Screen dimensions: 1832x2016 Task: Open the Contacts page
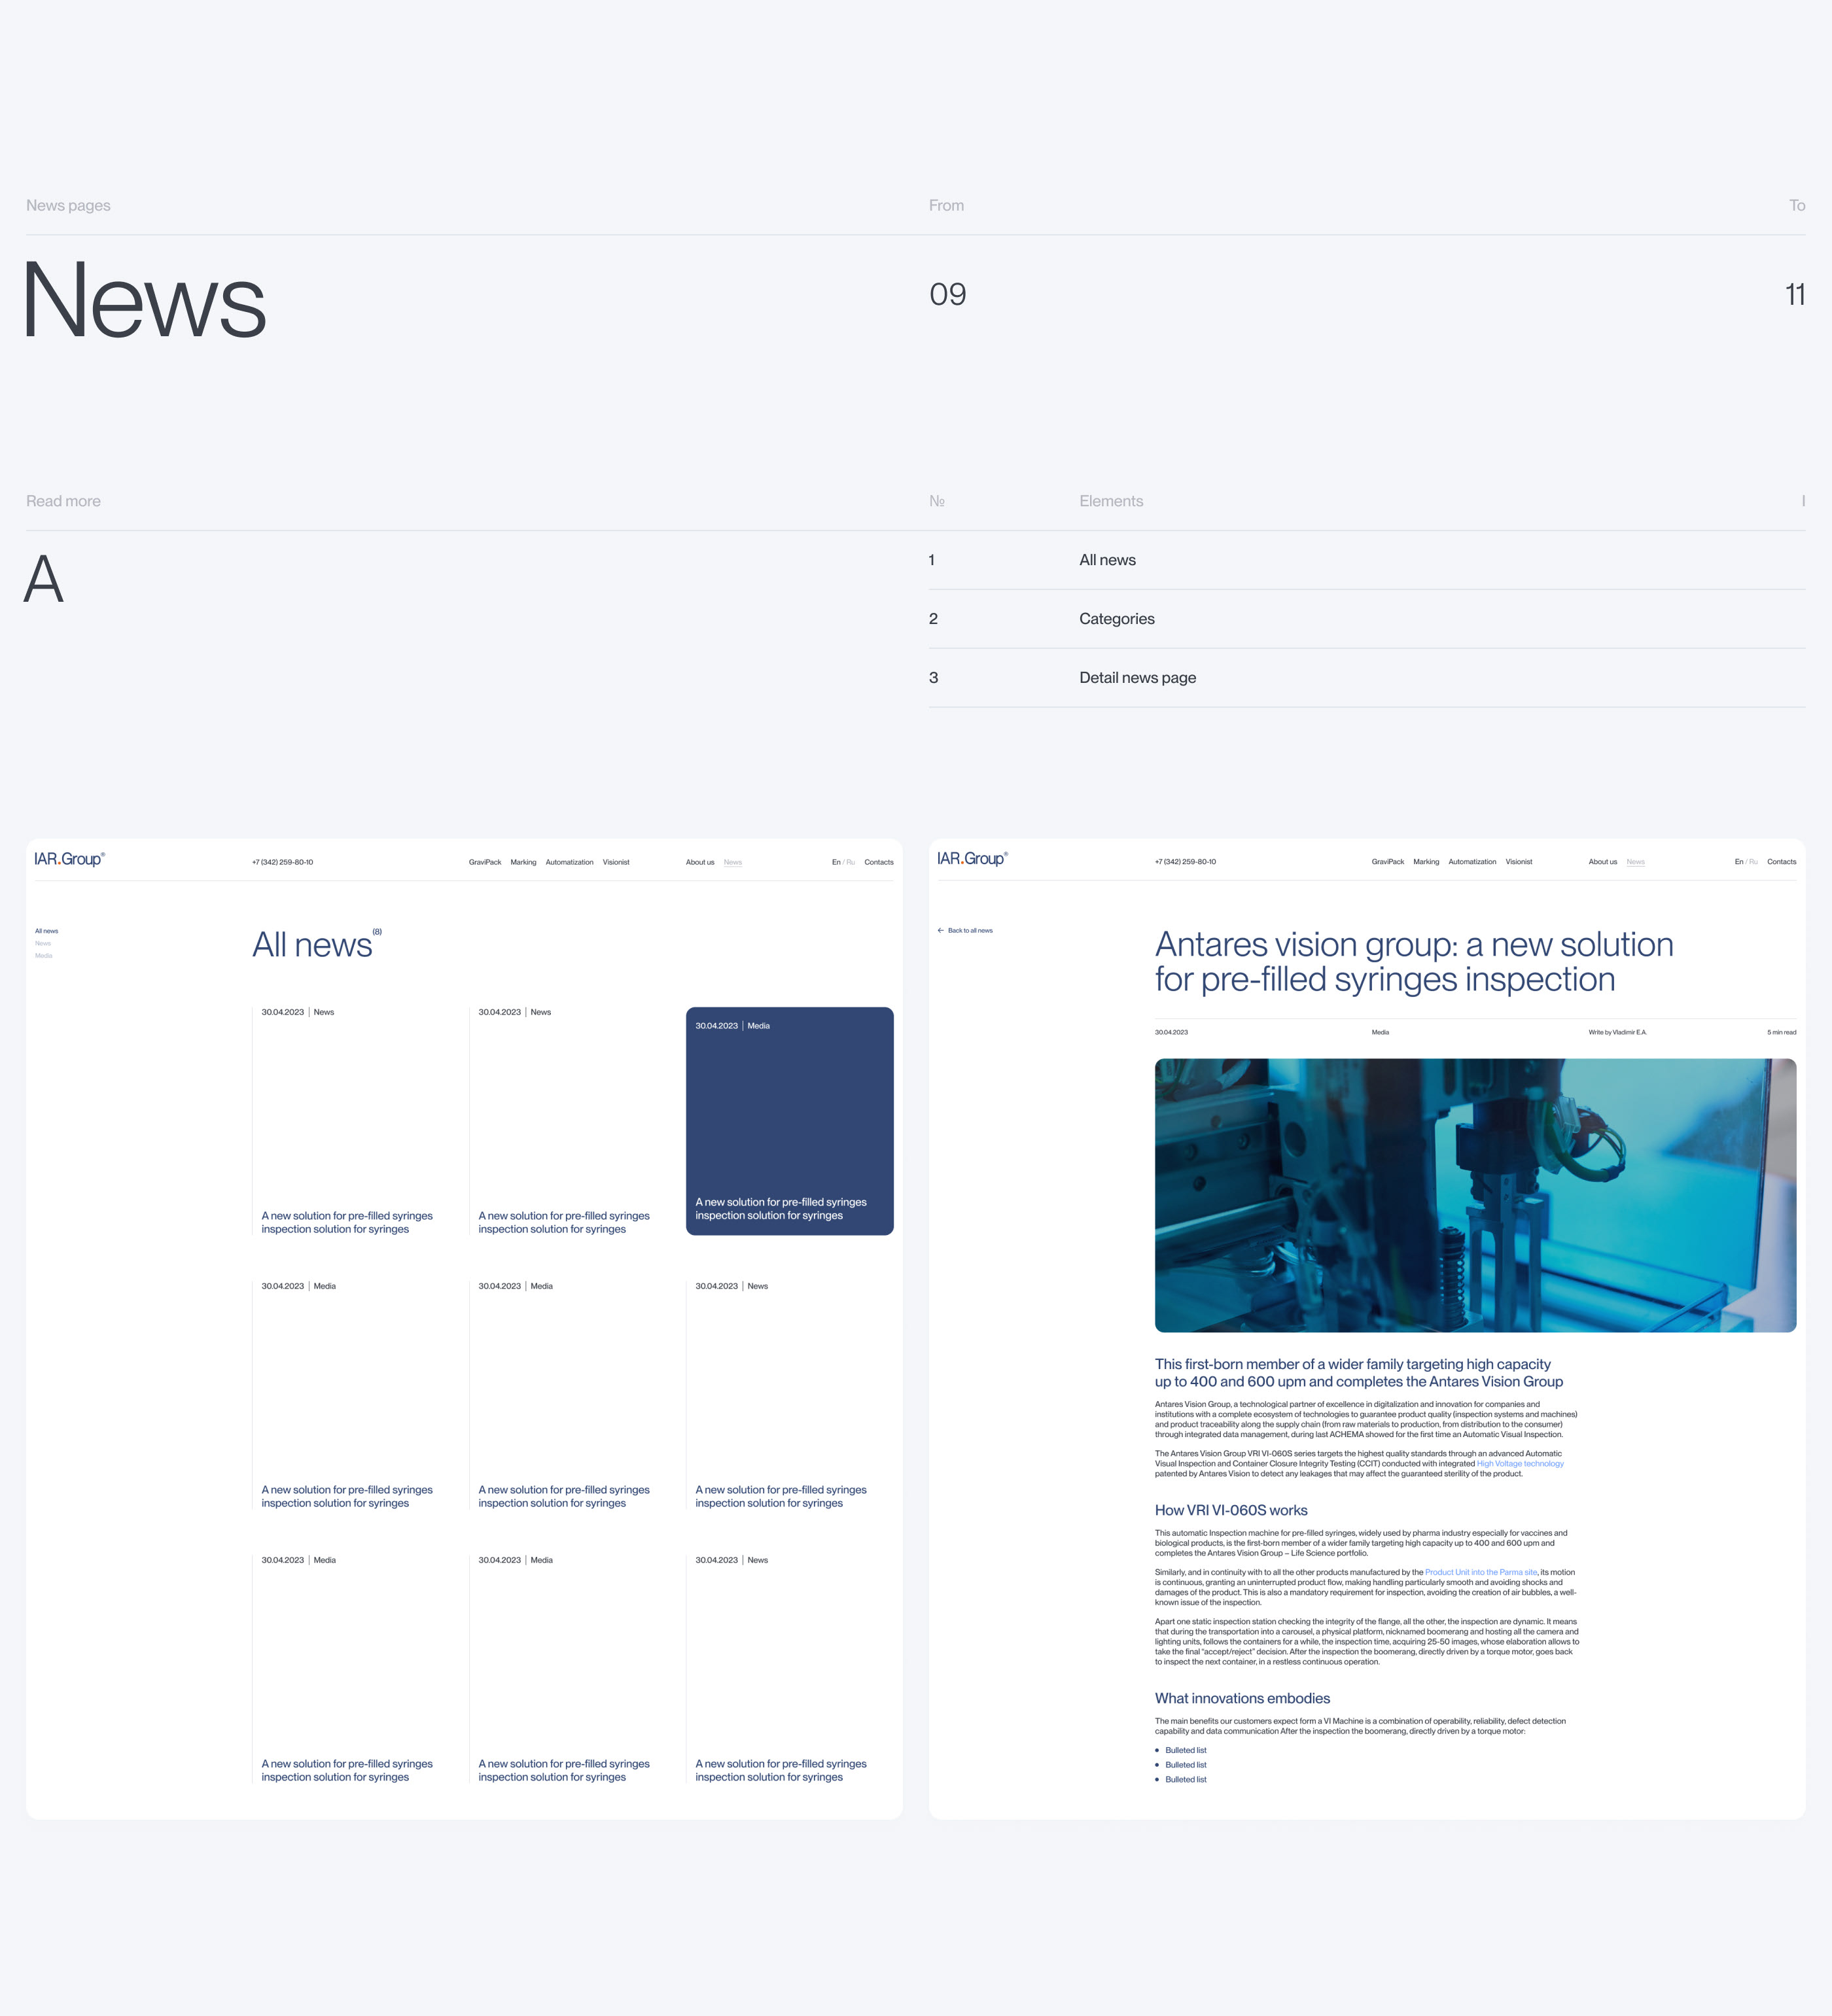(x=879, y=861)
